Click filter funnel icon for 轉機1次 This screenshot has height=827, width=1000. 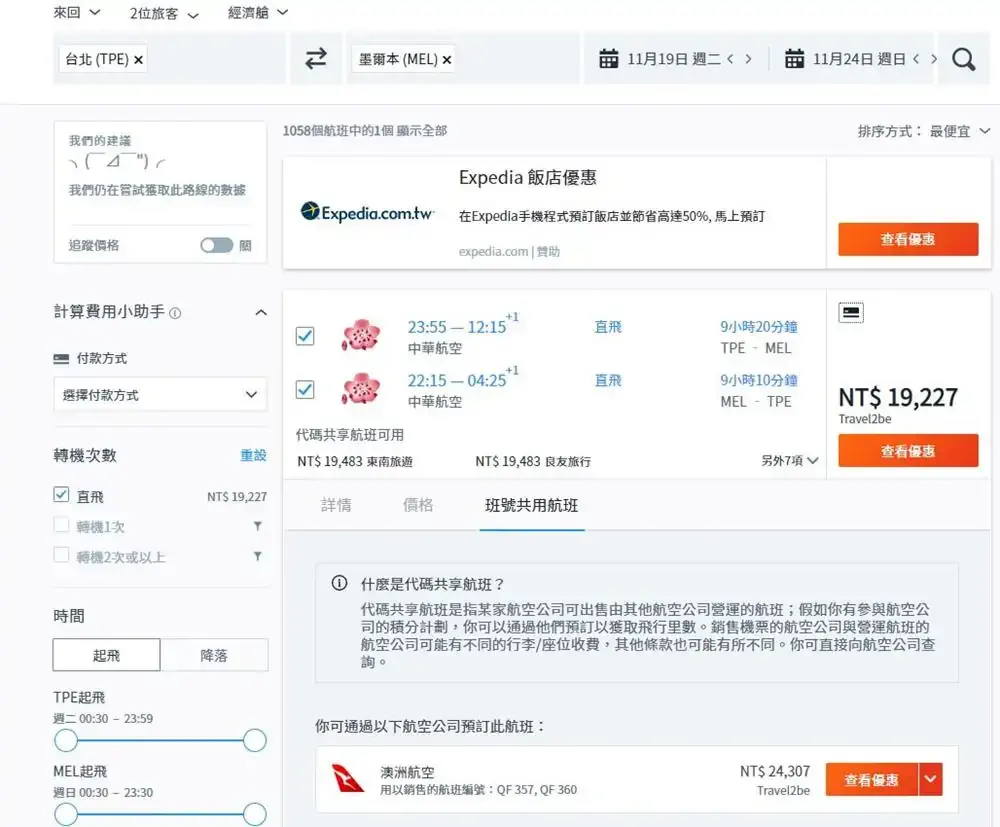coord(258,526)
